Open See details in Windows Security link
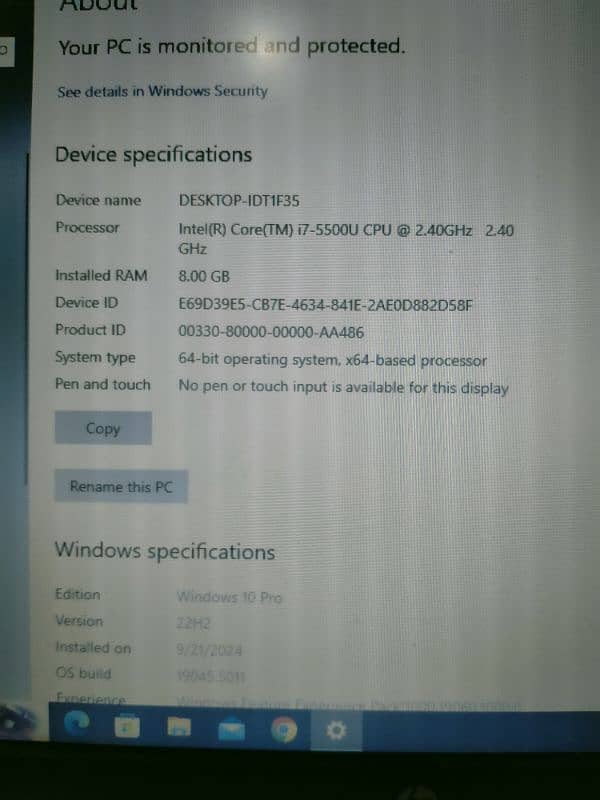The width and height of the screenshot is (600, 800). click(162, 92)
